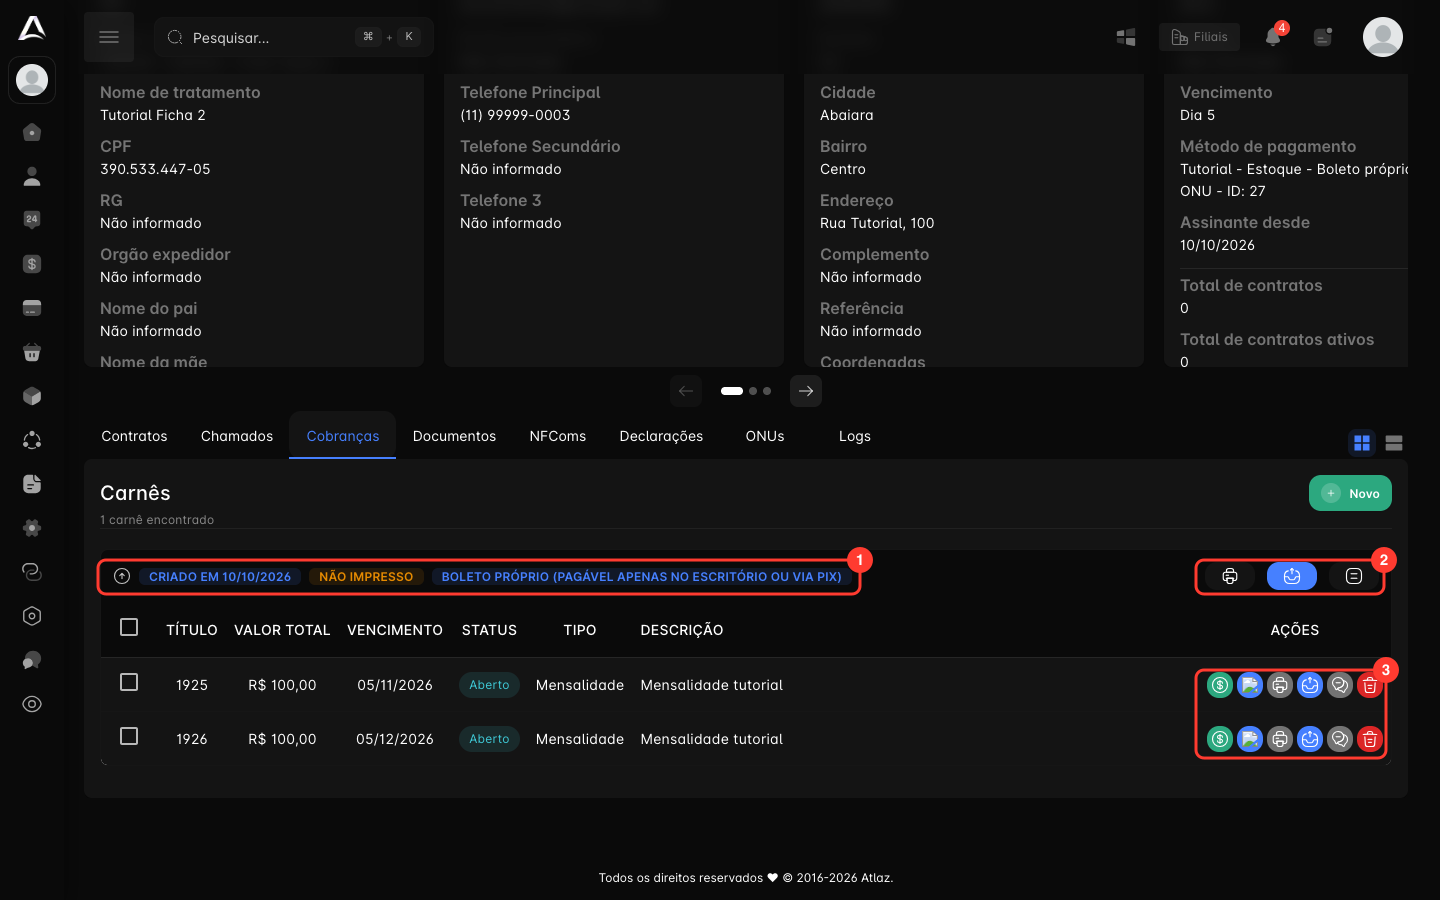Screen dimensions: 1440x900
Task: Open the cube stock icon in the sidebar
Action: pyautogui.click(x=32, y=396)
